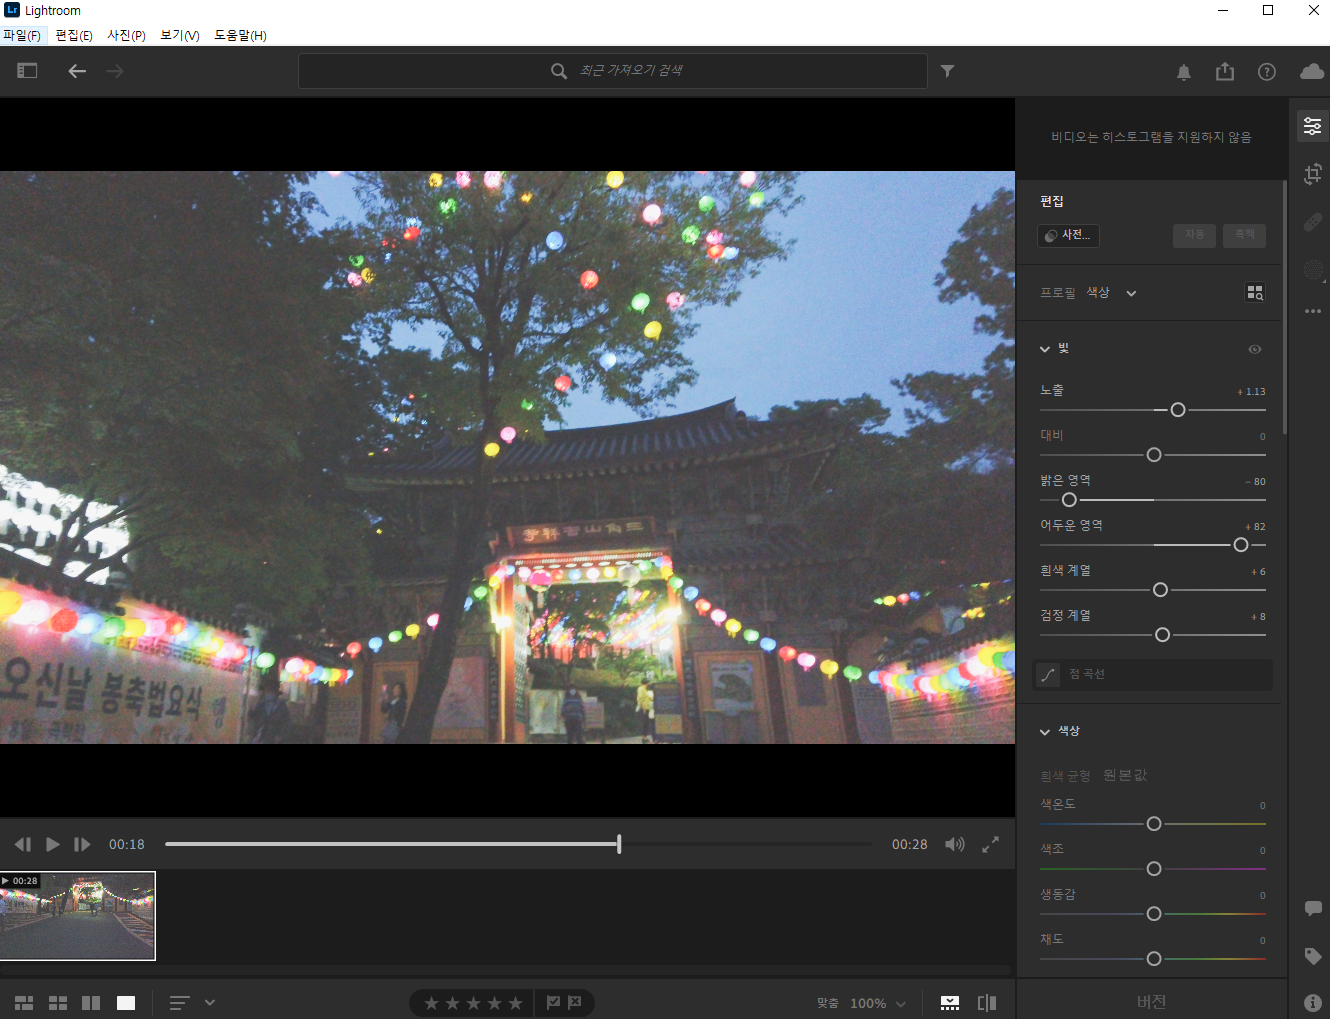
Task: Open the 편집(E) menu
Action: tap(74, 35)
